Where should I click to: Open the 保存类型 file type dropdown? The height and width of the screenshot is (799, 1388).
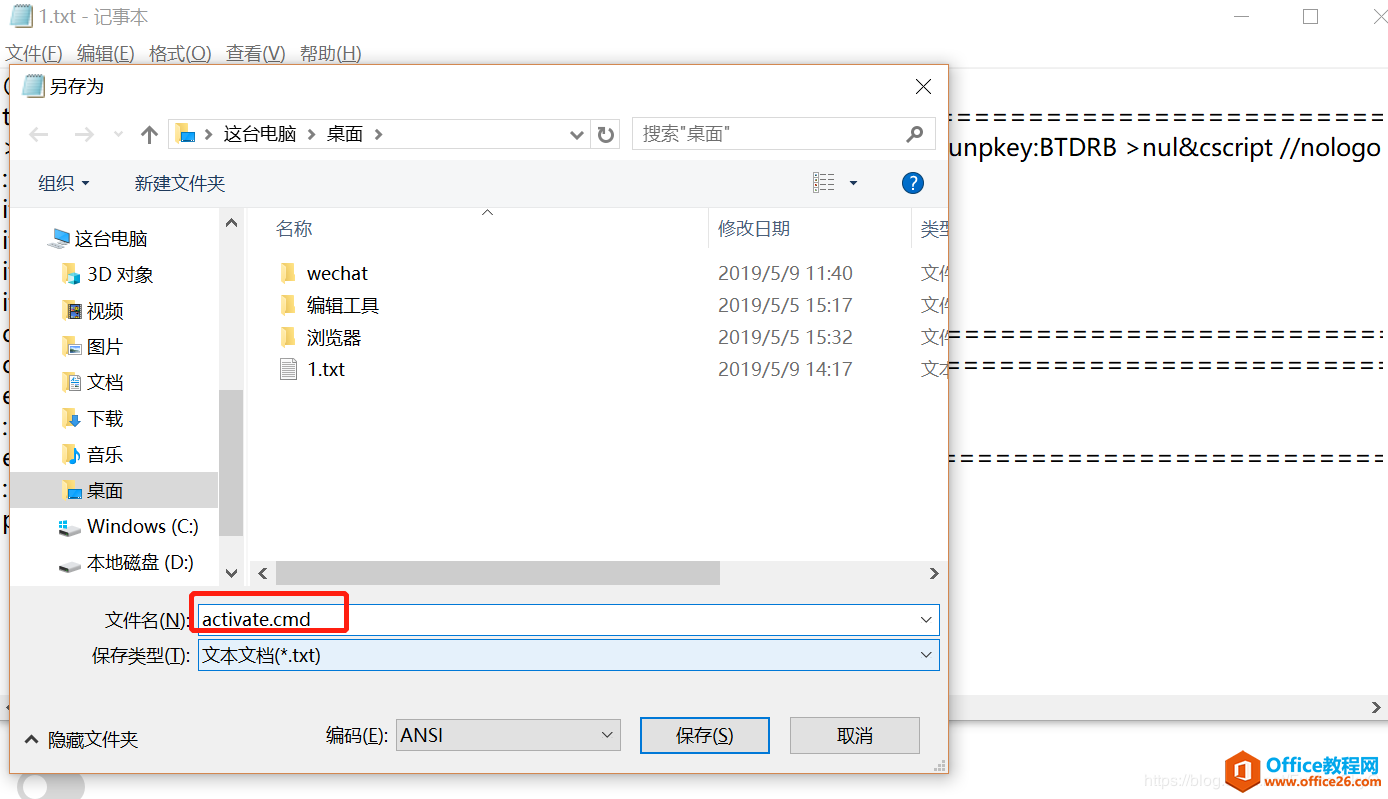tap(925, 655)
